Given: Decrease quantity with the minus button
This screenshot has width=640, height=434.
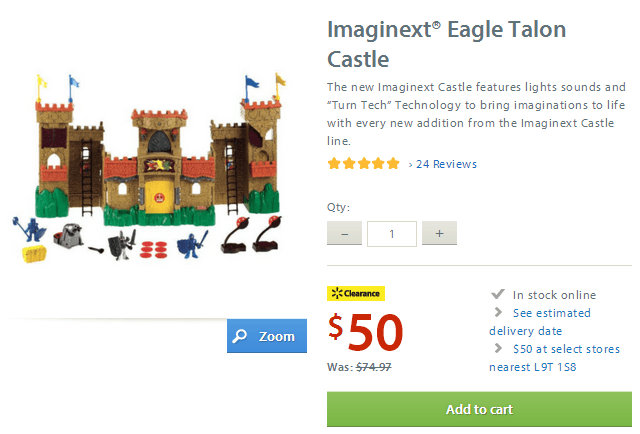Looking at the screenshot, I should pos(344,234).
